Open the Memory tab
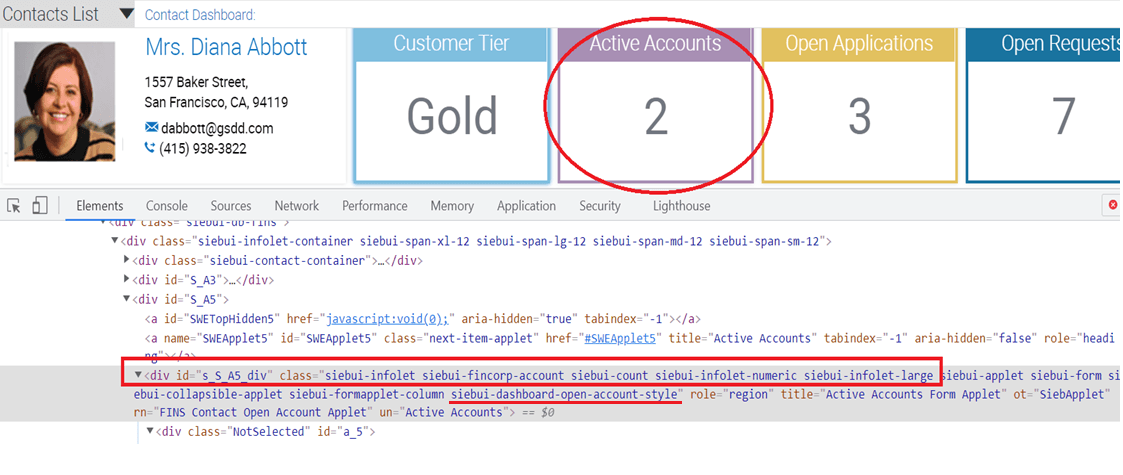The width and height of the screenshot is (1123, 475). (x=452, y=206)
